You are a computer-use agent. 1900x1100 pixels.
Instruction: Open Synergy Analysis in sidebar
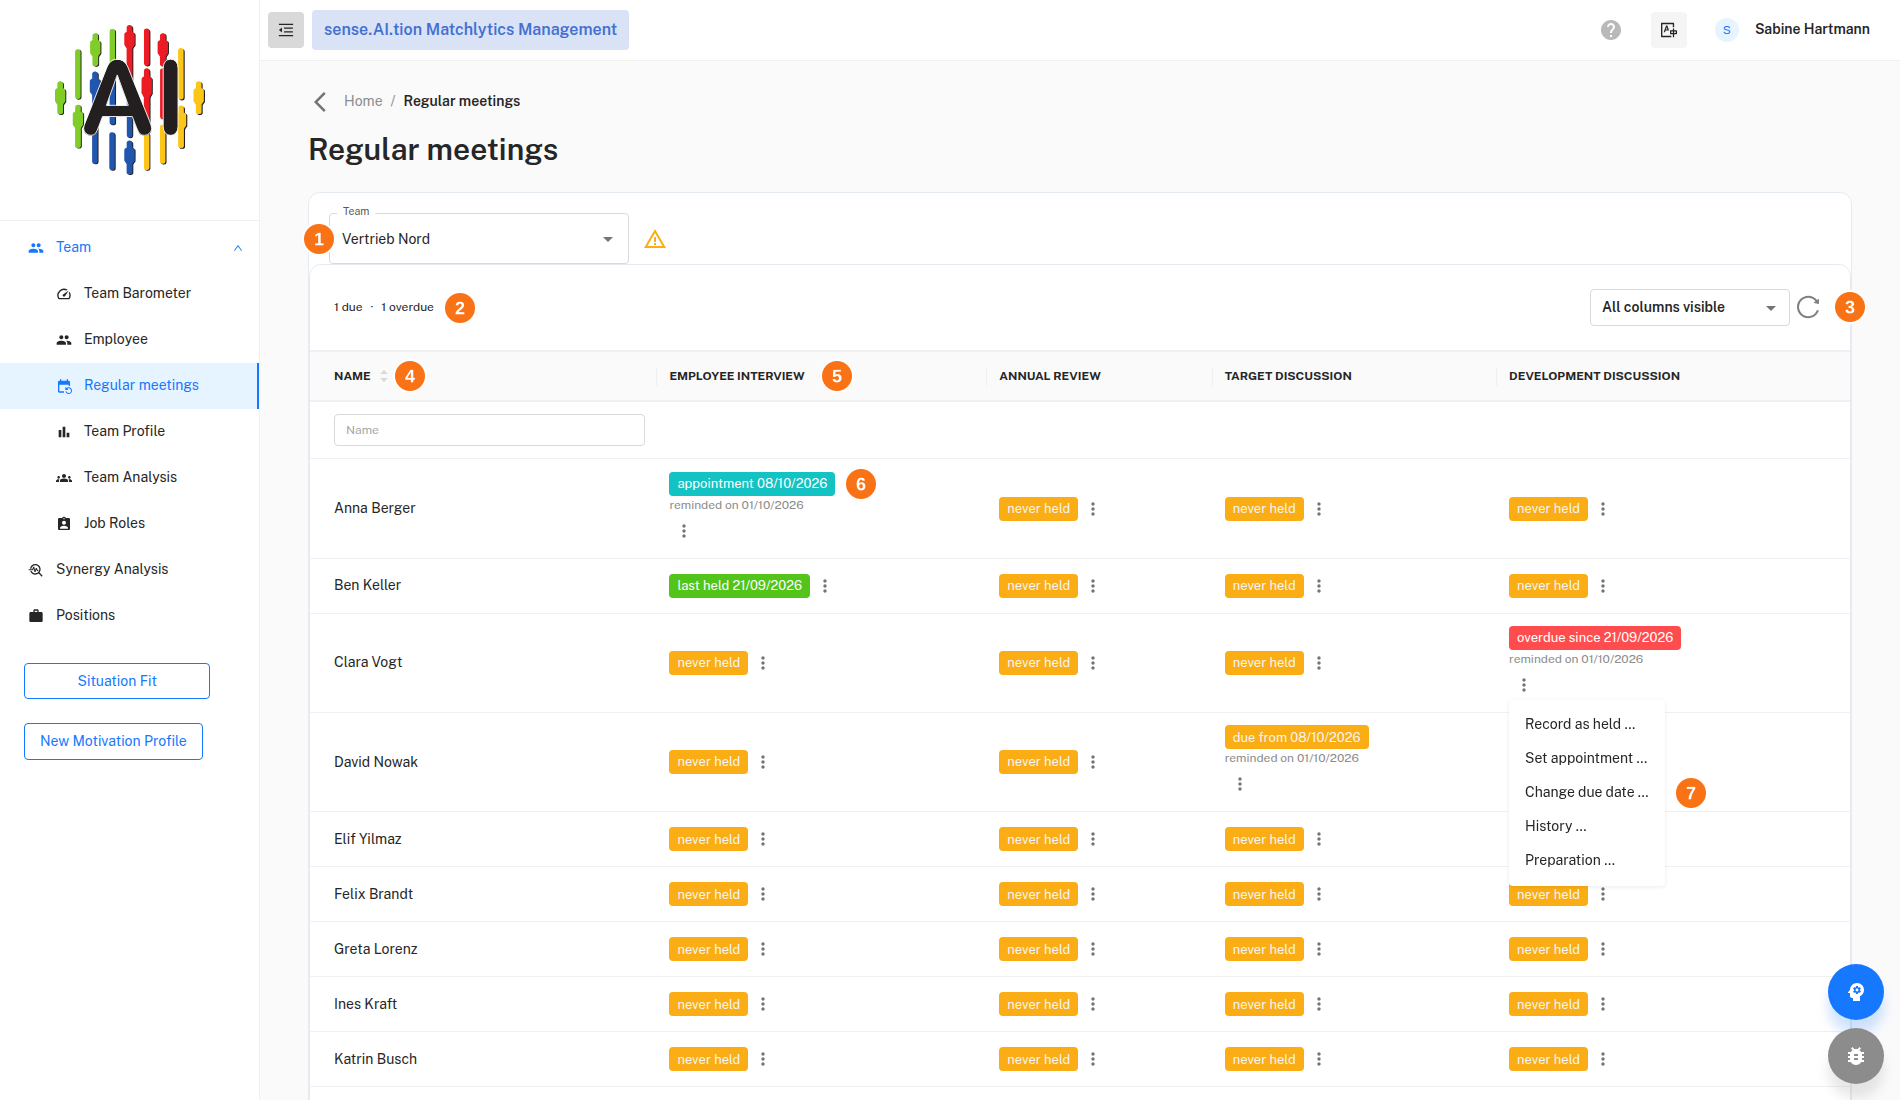click(129, 569)
